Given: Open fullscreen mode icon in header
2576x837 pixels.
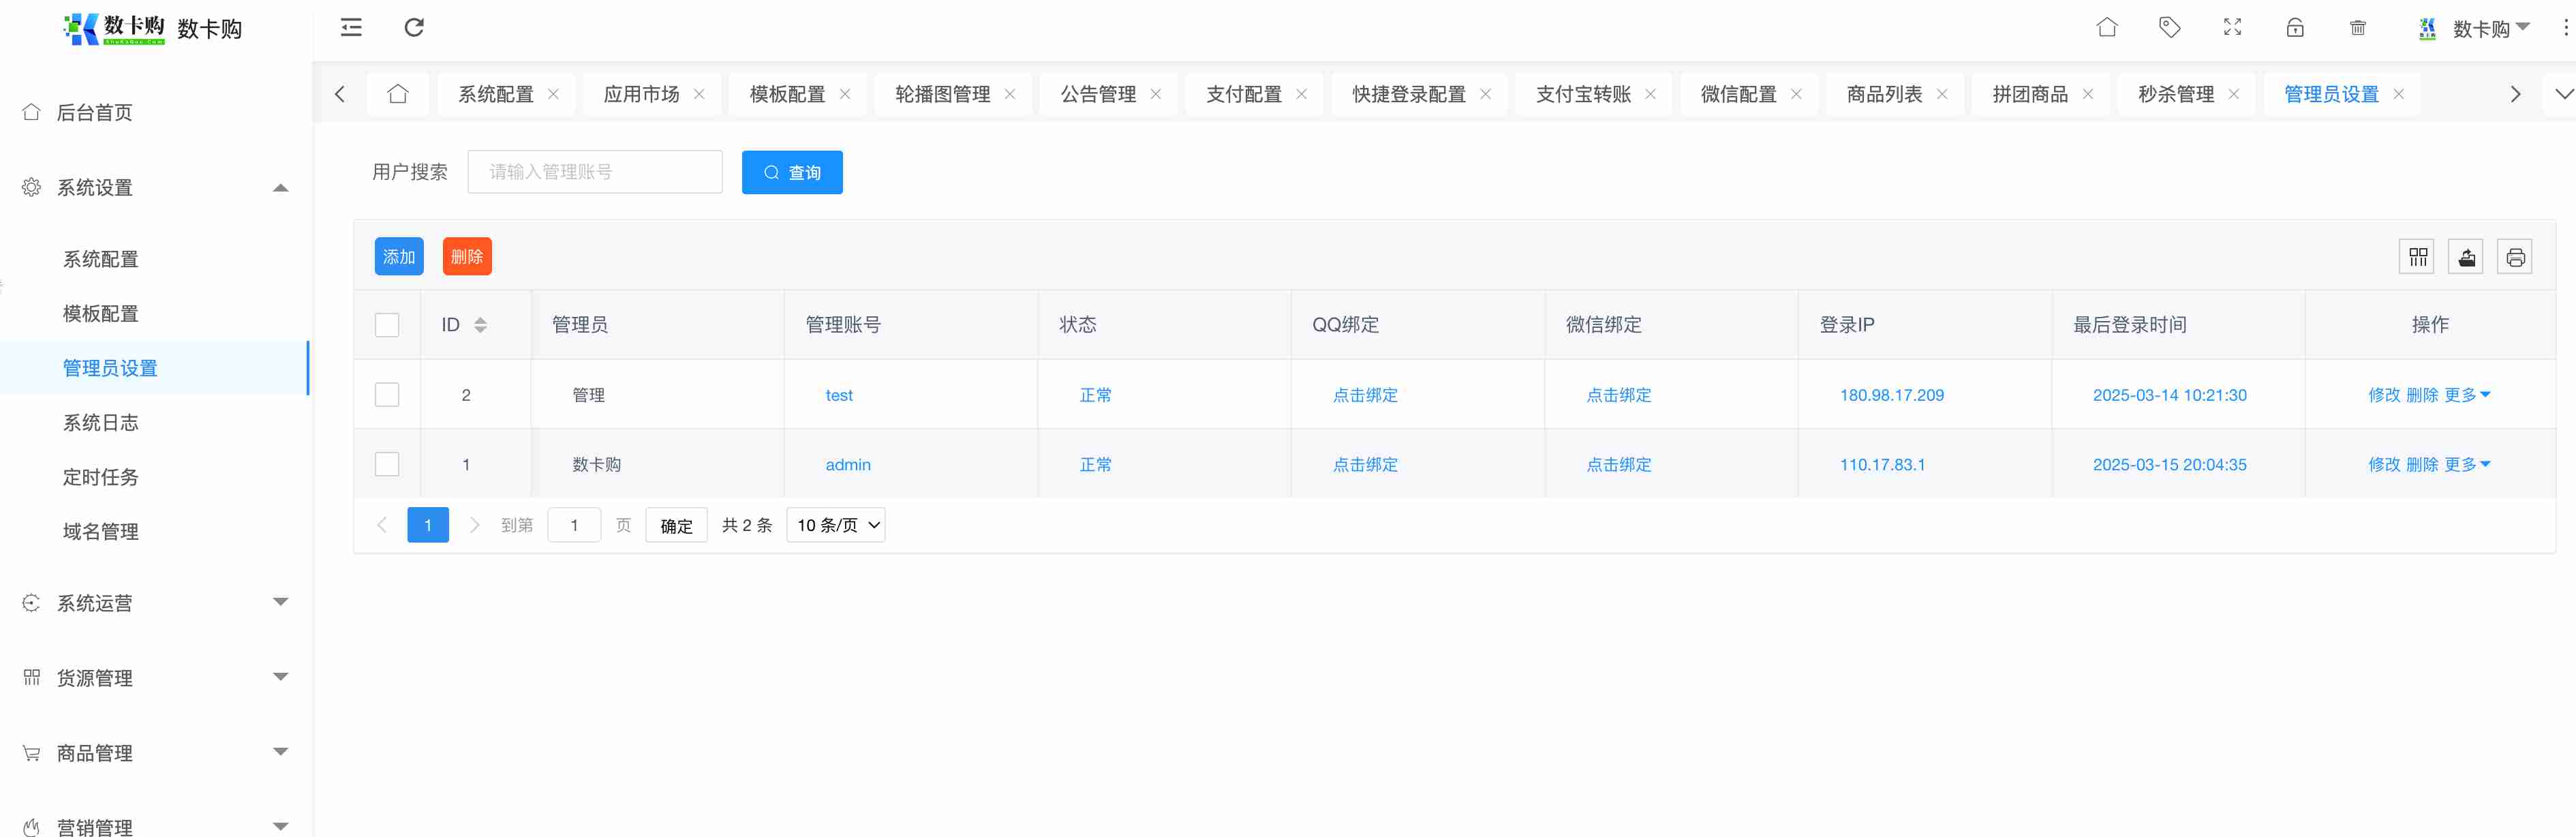Looking at the screenshot, I should click(2232, 27).
